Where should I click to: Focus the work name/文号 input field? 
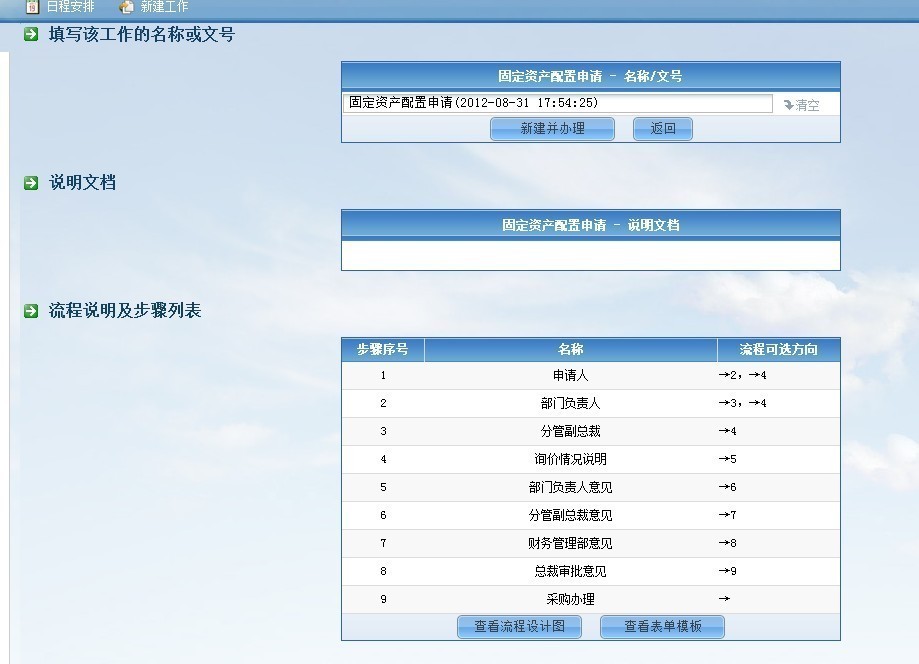click(557, 103)
